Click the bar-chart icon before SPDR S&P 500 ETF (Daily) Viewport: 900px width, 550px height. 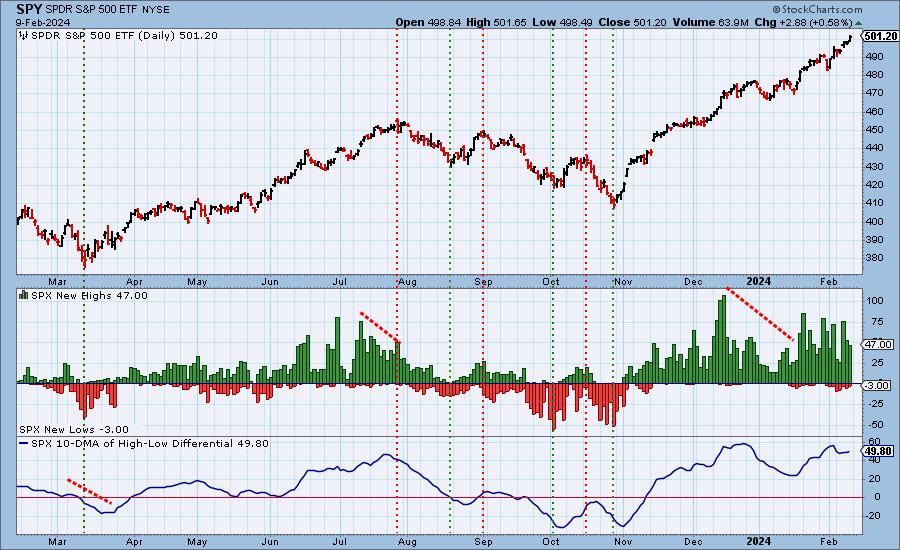coord(24,35)
